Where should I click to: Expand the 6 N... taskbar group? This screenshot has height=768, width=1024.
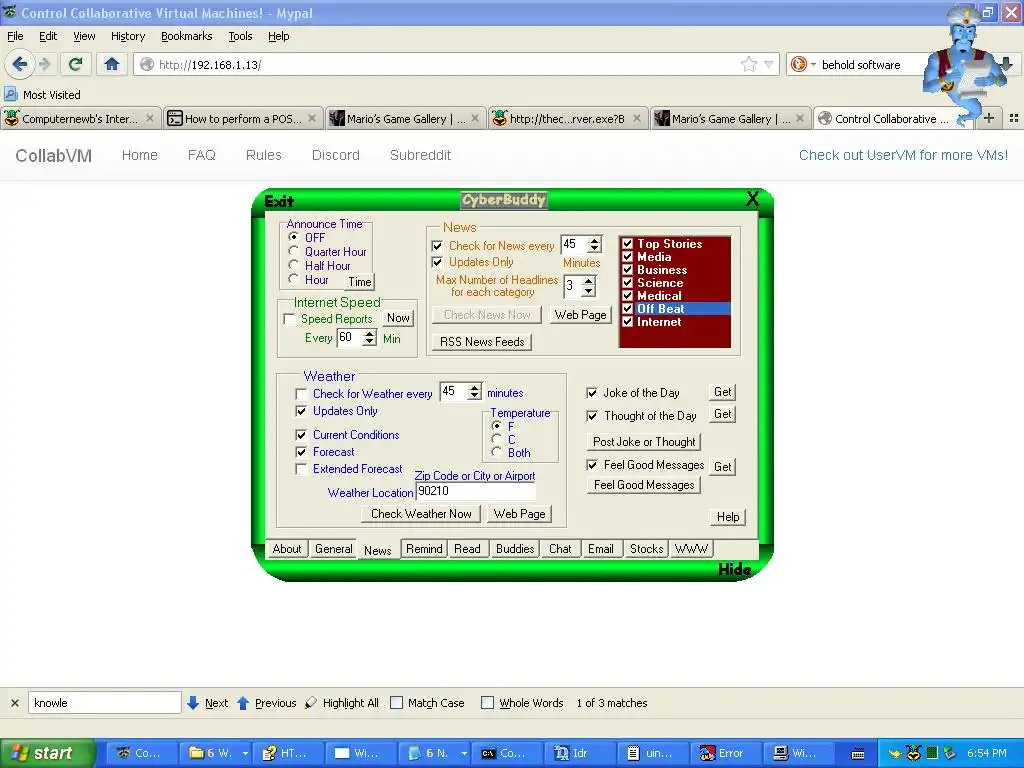pyautogui.click(x=464, y=753)
